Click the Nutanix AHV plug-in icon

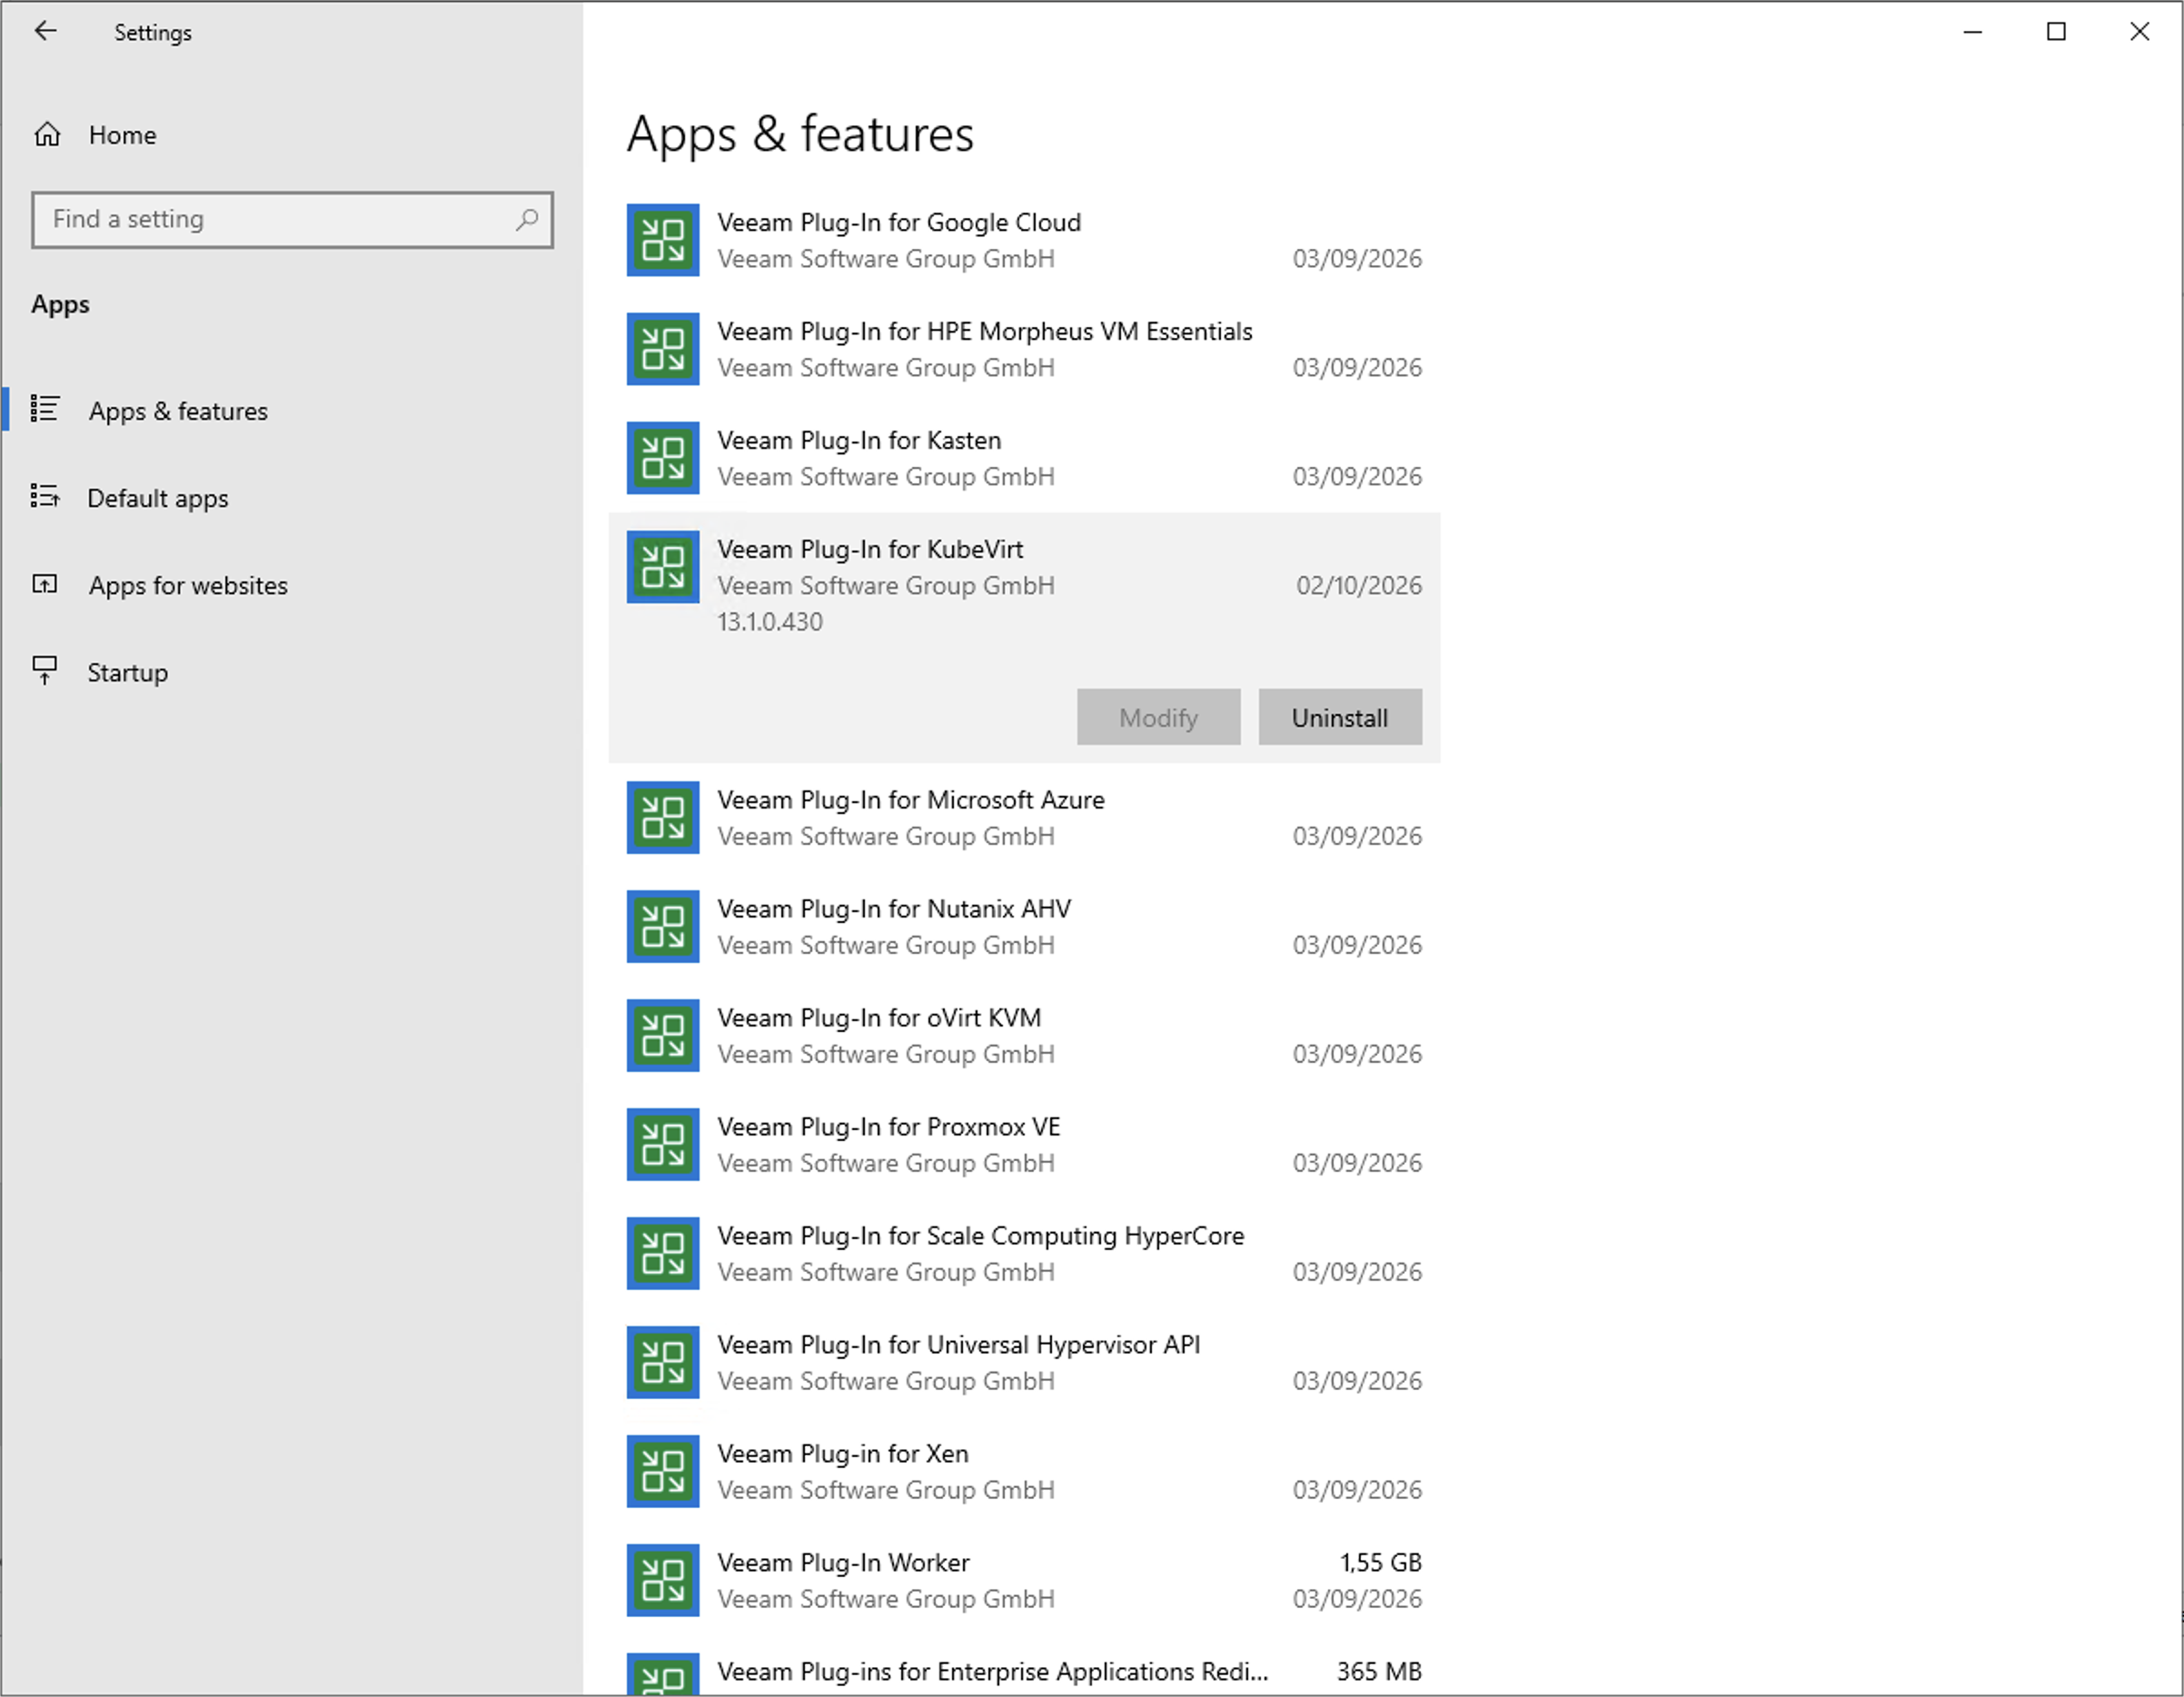663,926
